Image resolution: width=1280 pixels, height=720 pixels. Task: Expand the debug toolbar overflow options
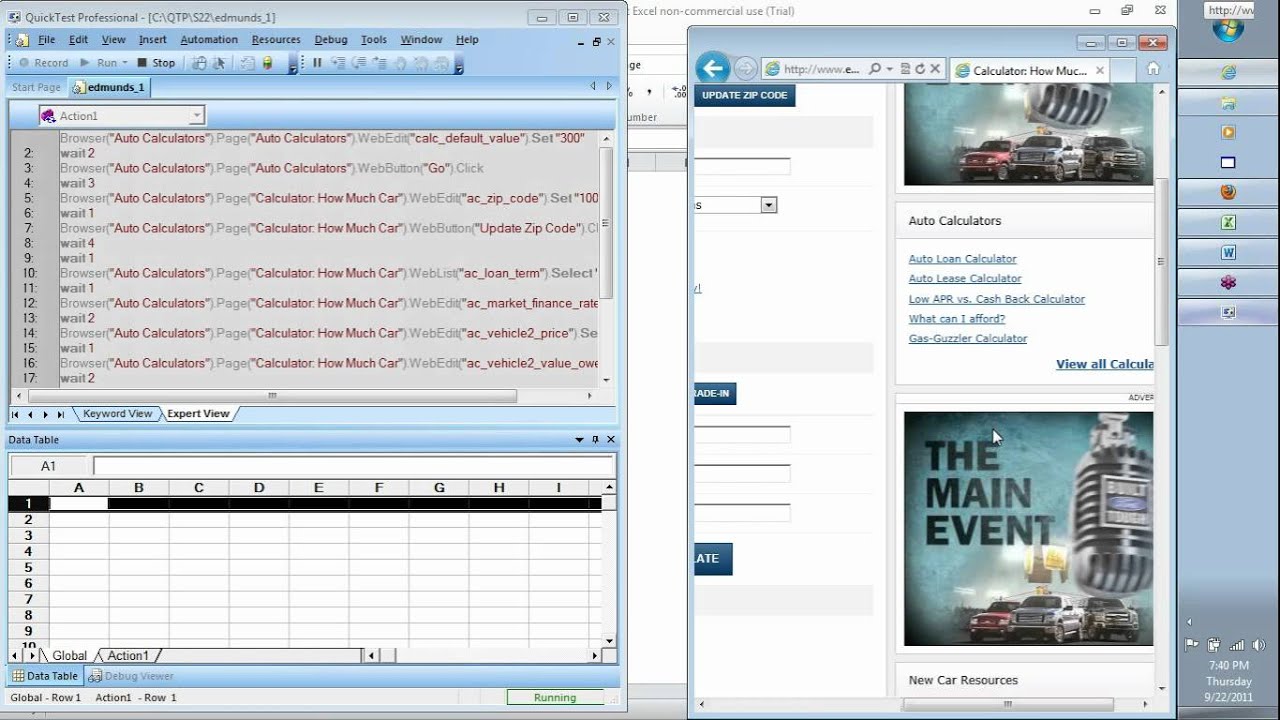(x=458, y=65)
